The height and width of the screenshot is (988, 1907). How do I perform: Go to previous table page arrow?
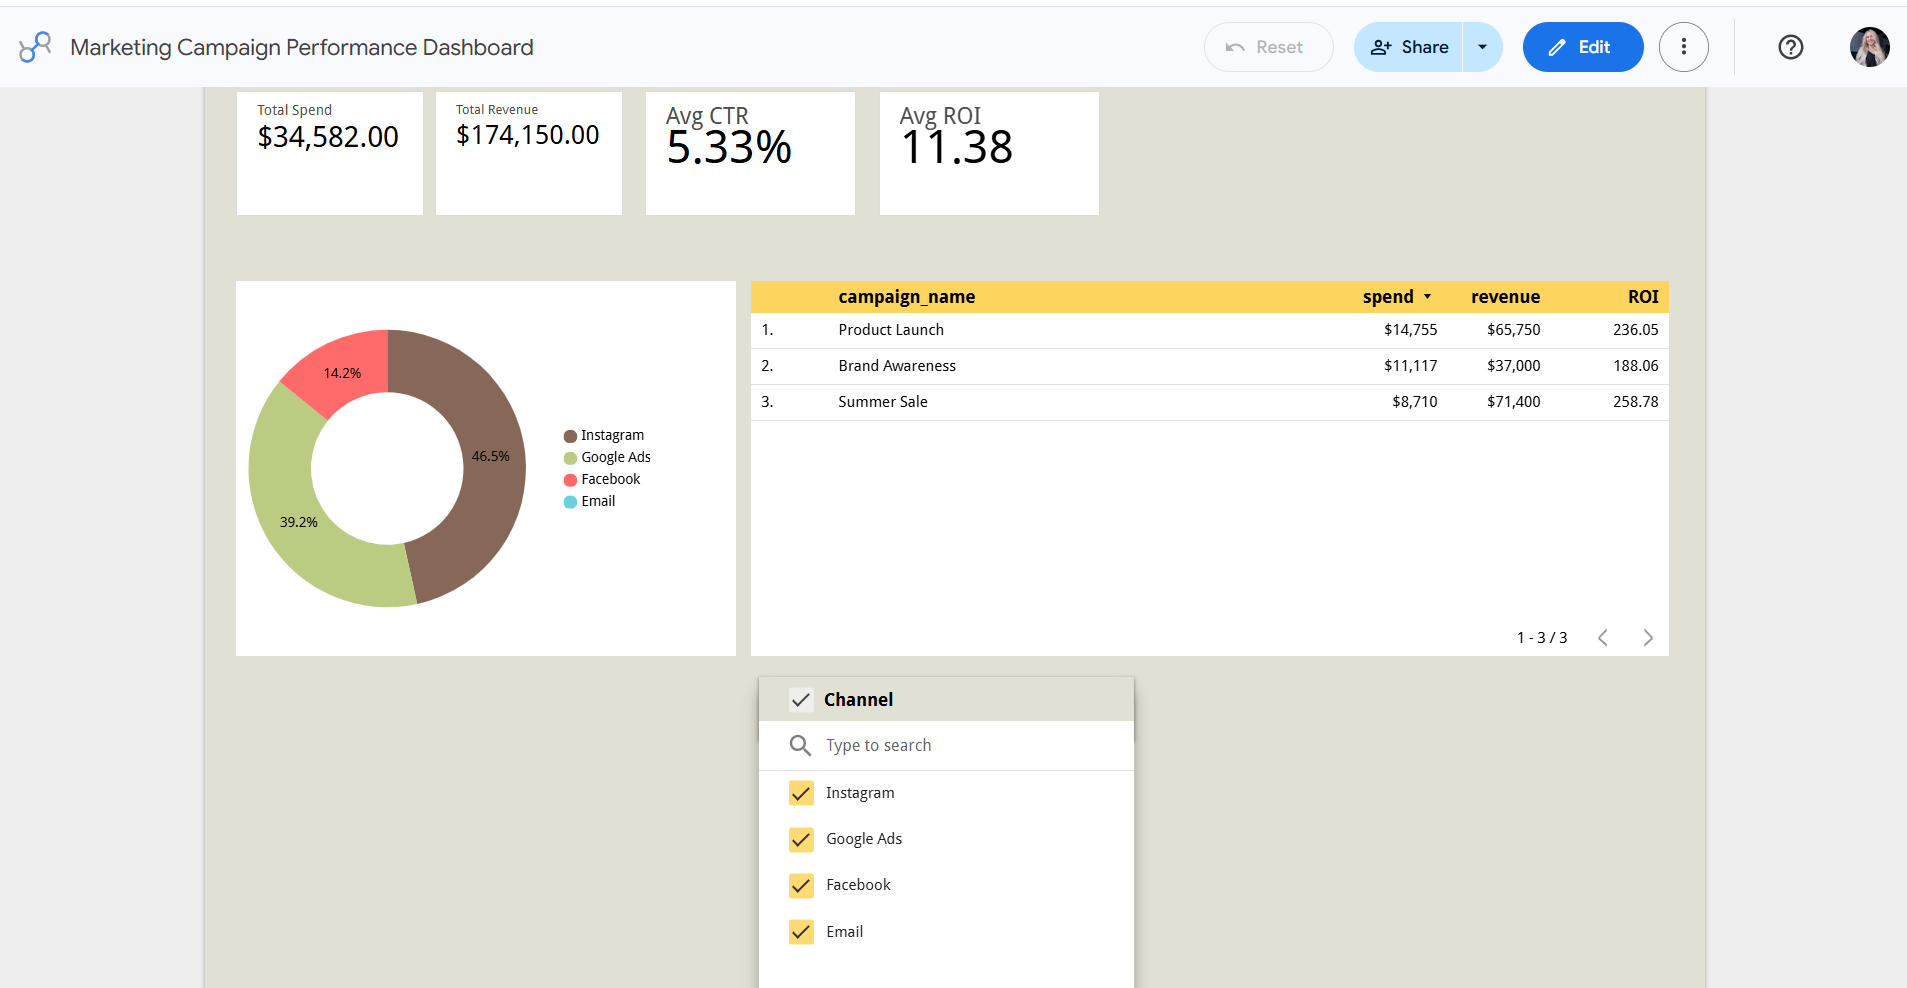pos(1603,638)
